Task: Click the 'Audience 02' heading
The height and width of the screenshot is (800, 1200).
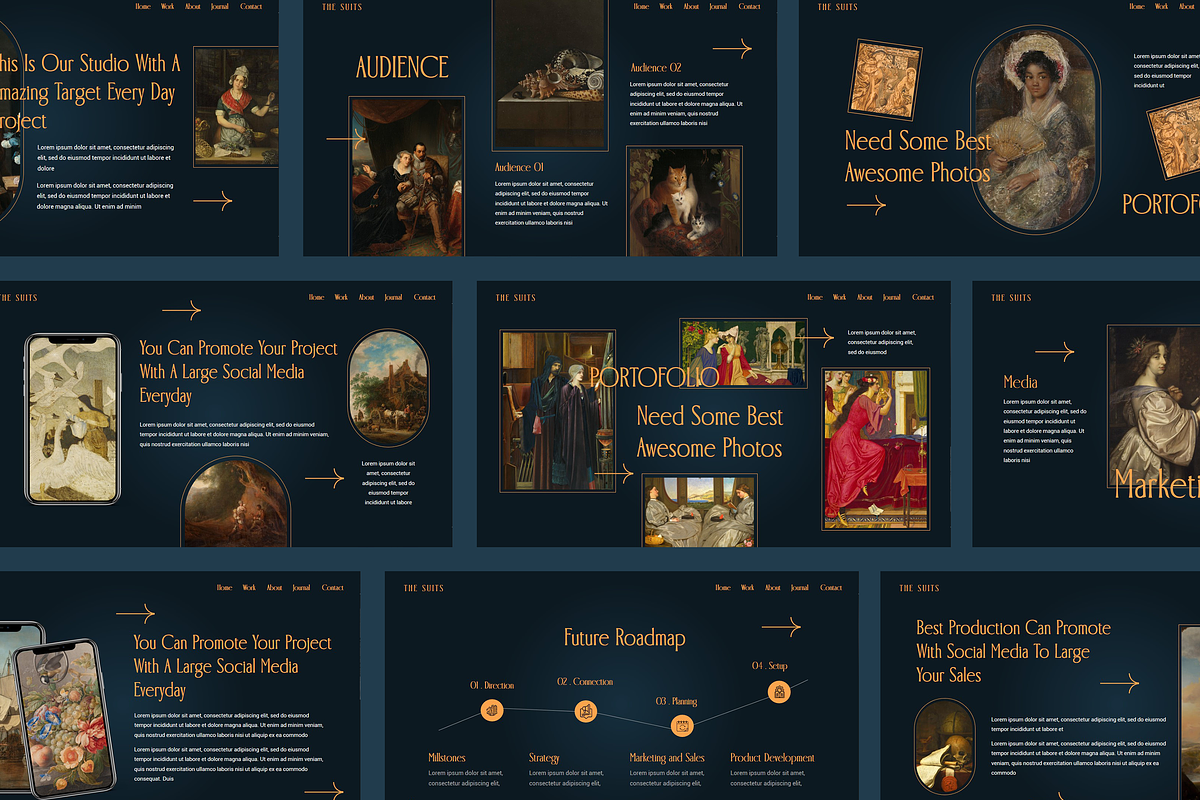Action: tap(656, 68)
